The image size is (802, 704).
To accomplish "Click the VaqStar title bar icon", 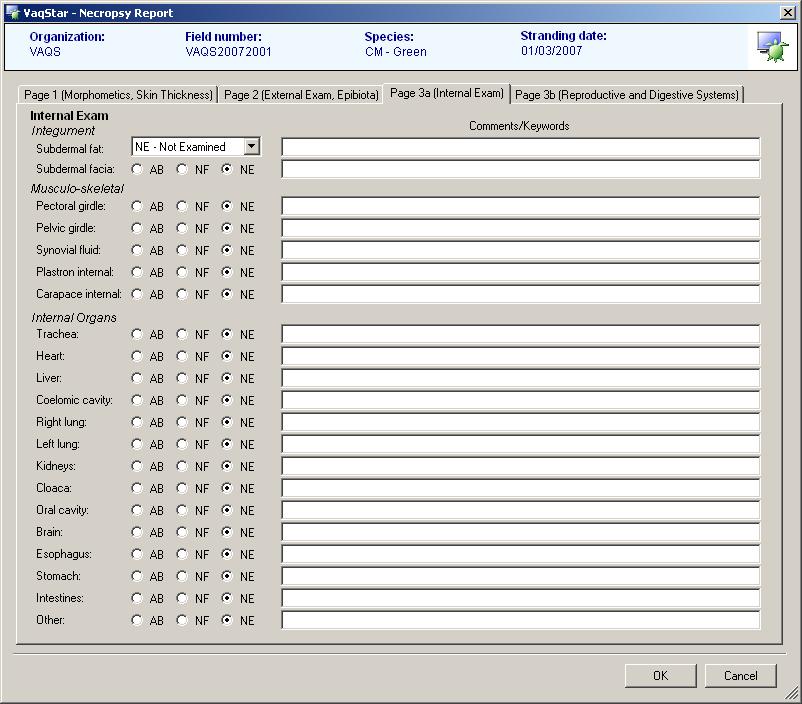I will (12, 12).
